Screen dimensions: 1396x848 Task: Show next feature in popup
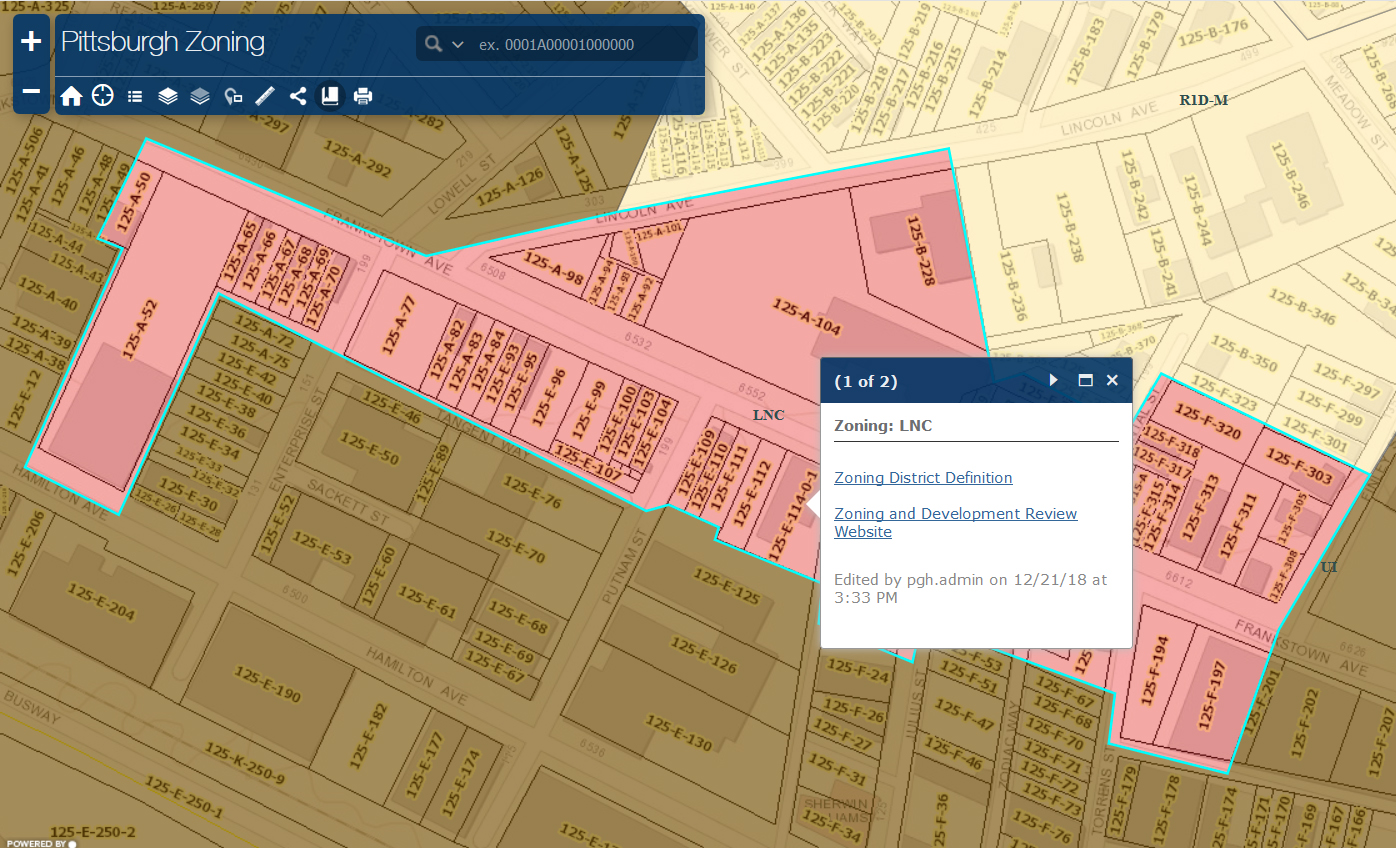point(1053,380)
